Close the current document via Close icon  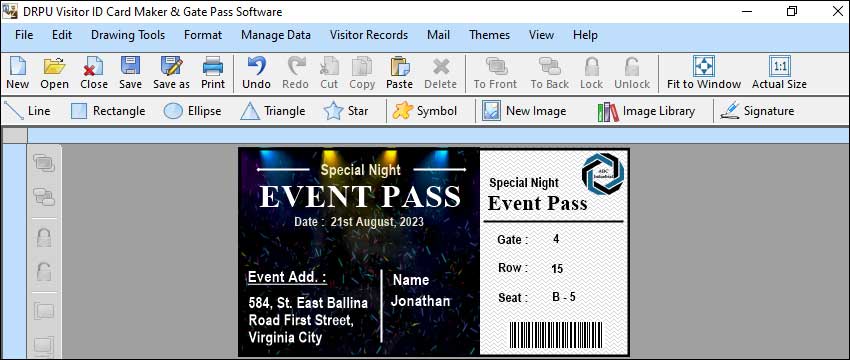point(94,73)
